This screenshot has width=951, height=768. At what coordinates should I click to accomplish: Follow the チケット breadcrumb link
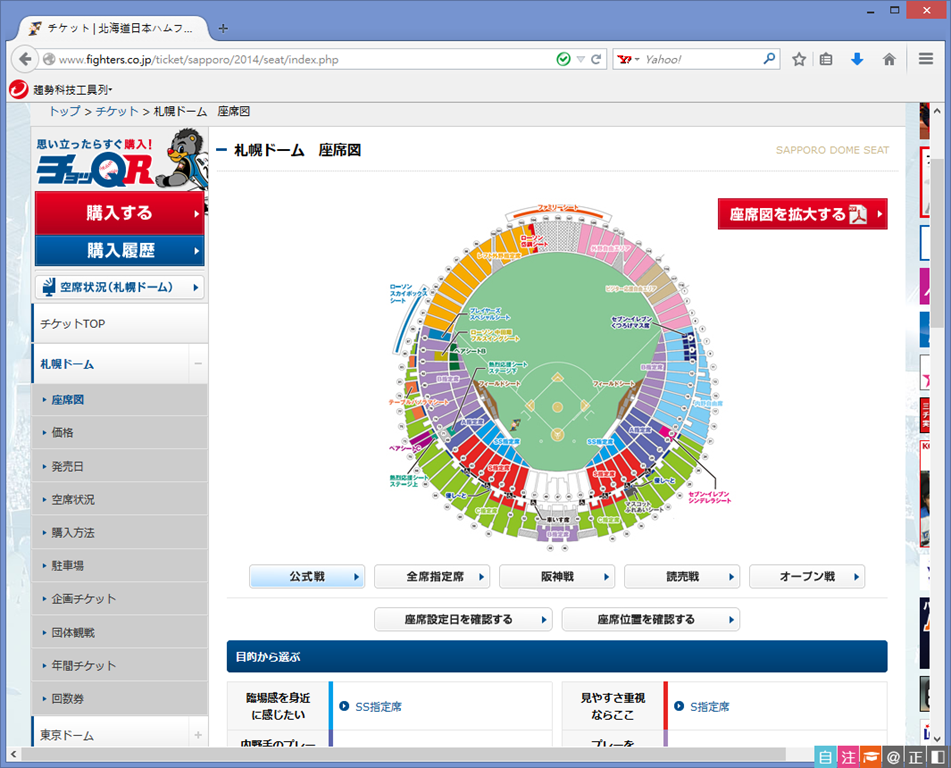[x=117, y=111]
